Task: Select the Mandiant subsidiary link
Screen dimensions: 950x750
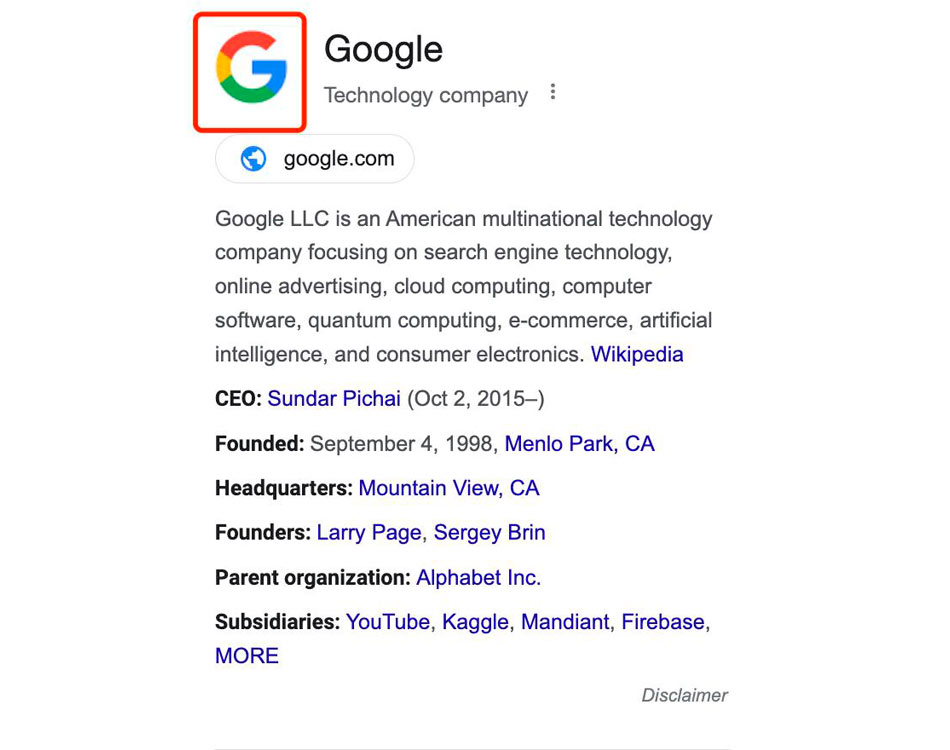Action: pyautogui.click(x=565, y=622)
